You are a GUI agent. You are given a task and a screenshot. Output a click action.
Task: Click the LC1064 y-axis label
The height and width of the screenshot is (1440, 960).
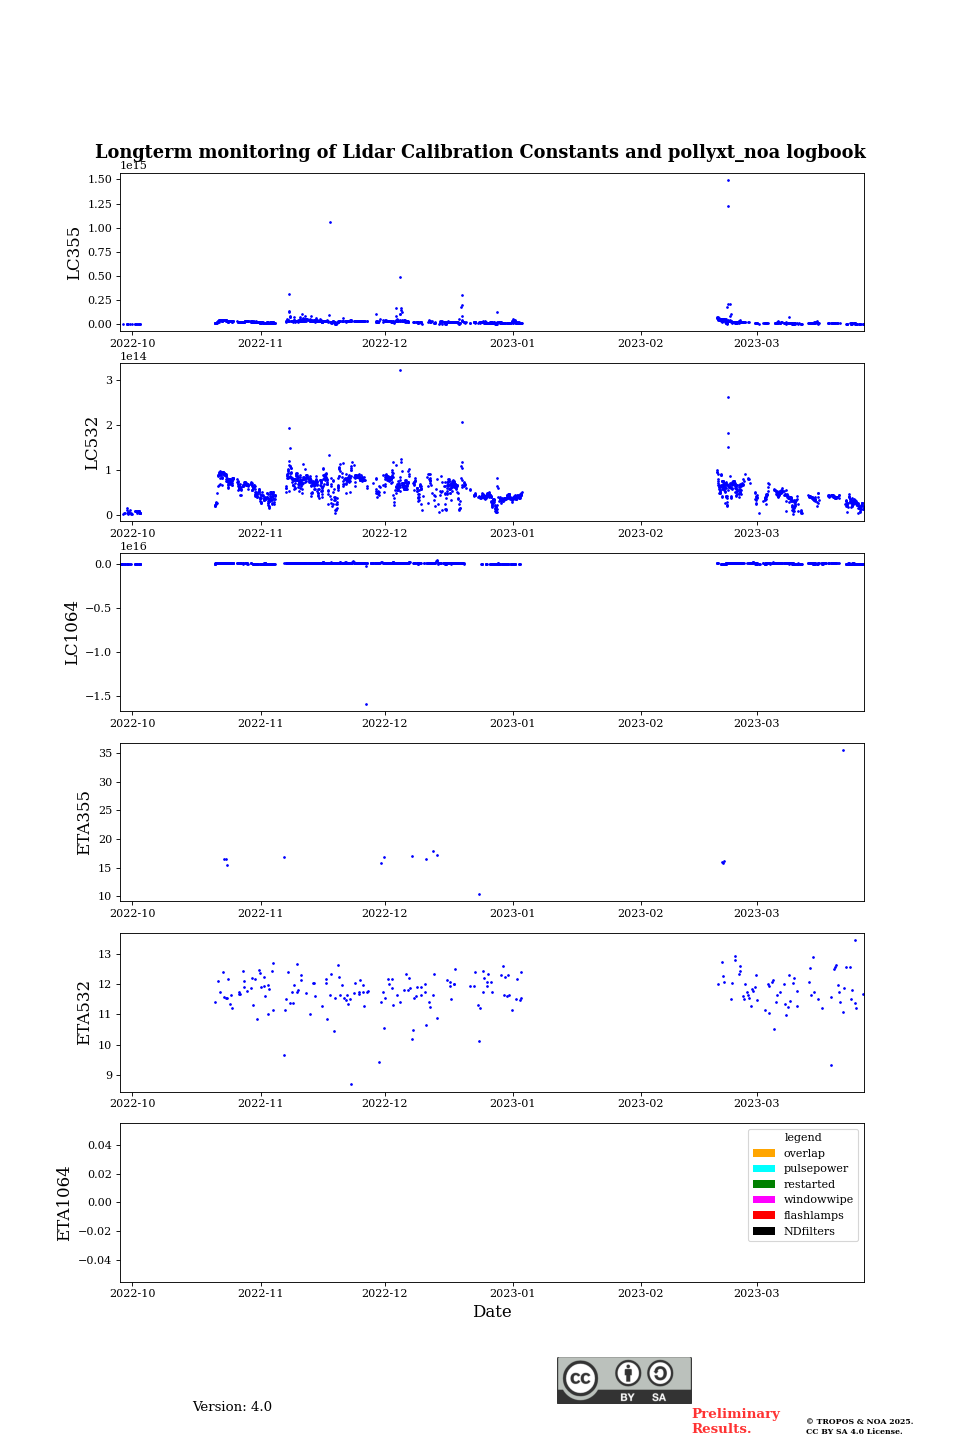tap(72, 633)
